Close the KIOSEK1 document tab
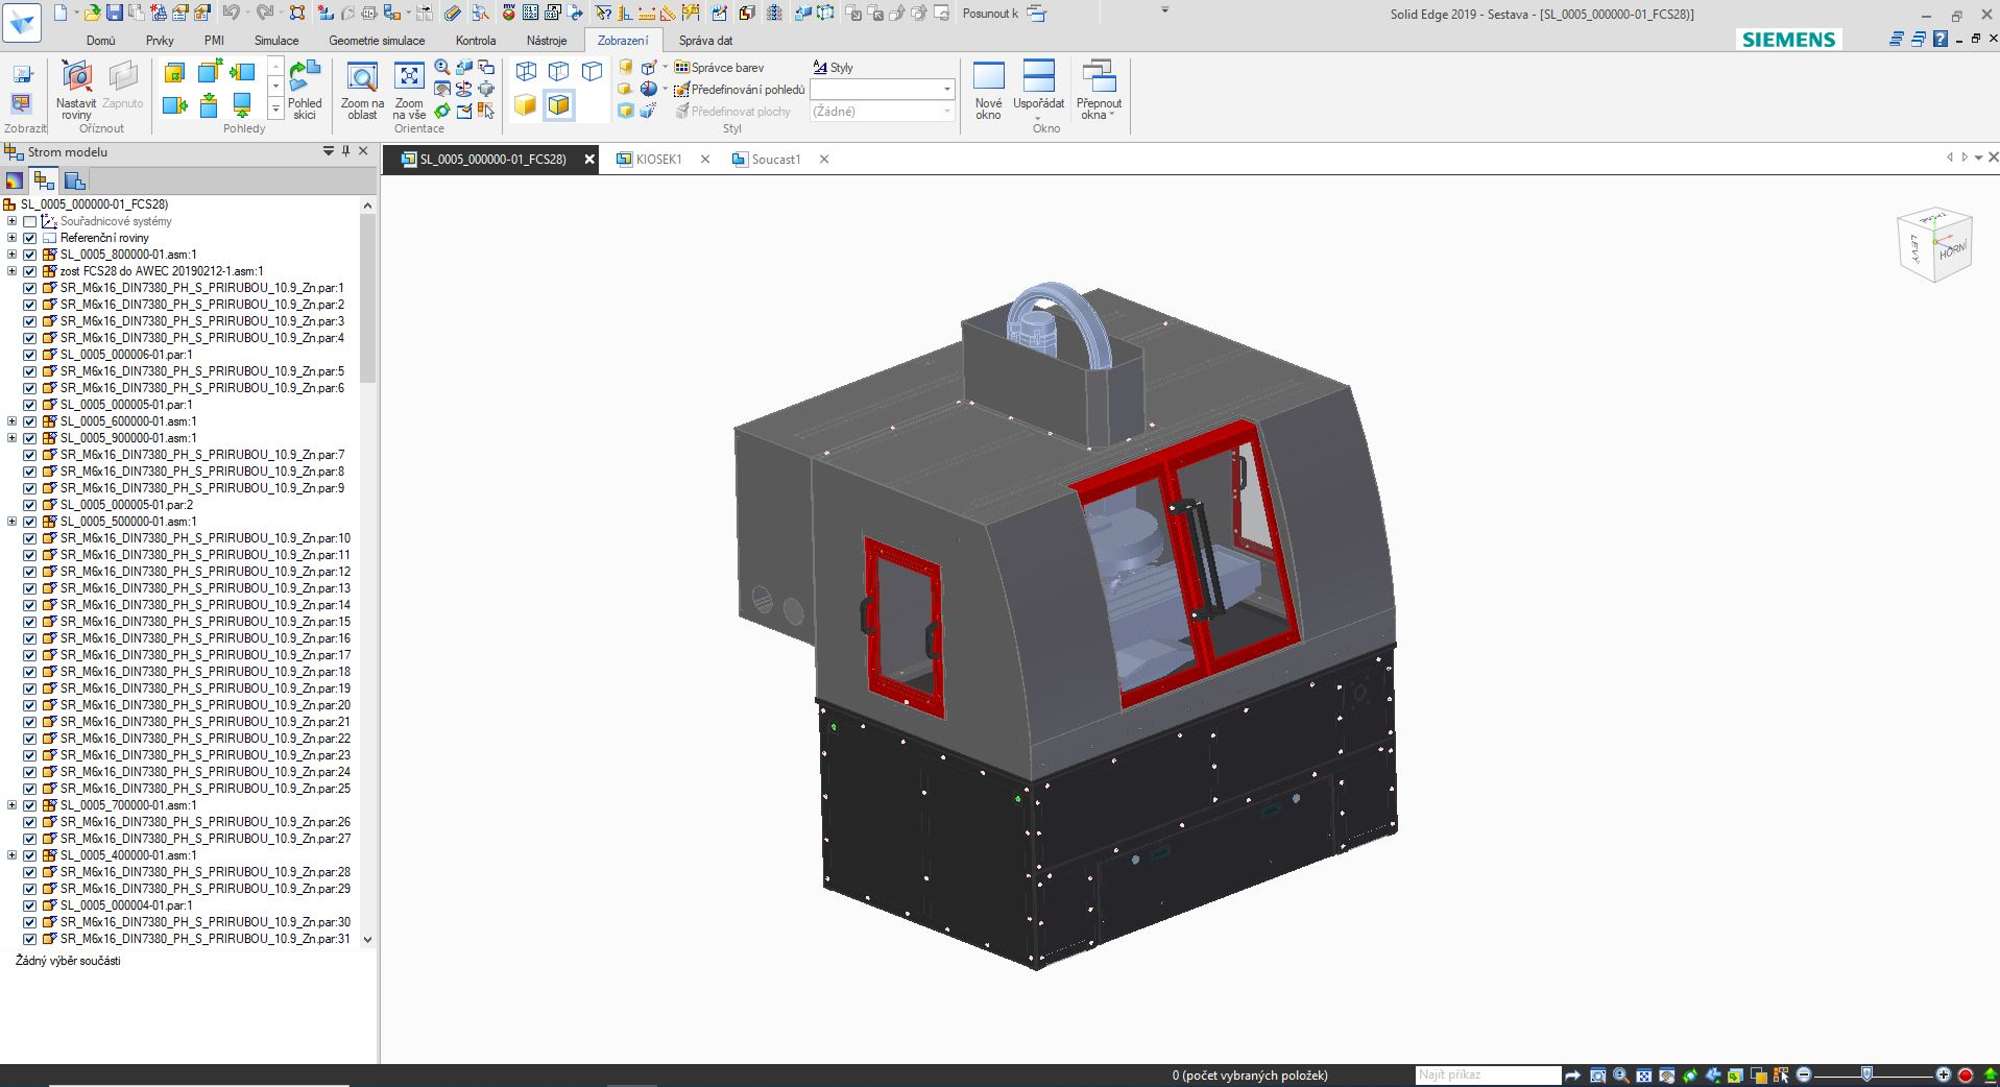The image size is (2000, 1087). pos(705,159)
